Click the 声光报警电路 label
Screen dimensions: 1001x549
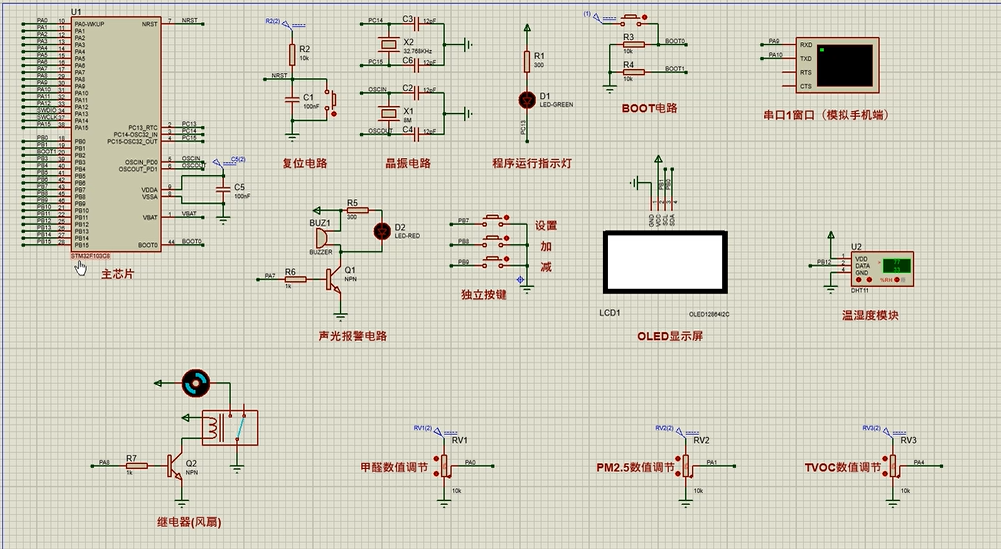[x=353, y=336]
